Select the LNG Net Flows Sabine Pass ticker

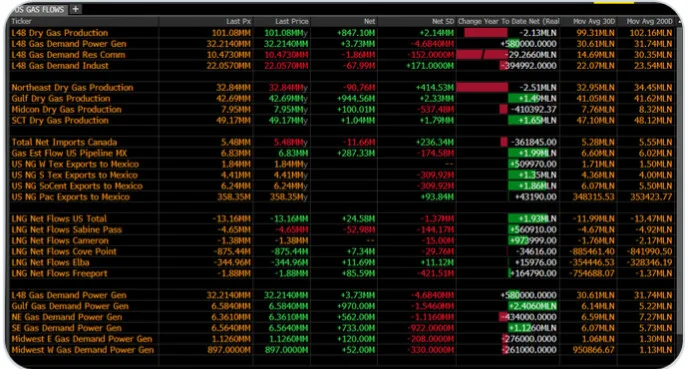point(66,230)
